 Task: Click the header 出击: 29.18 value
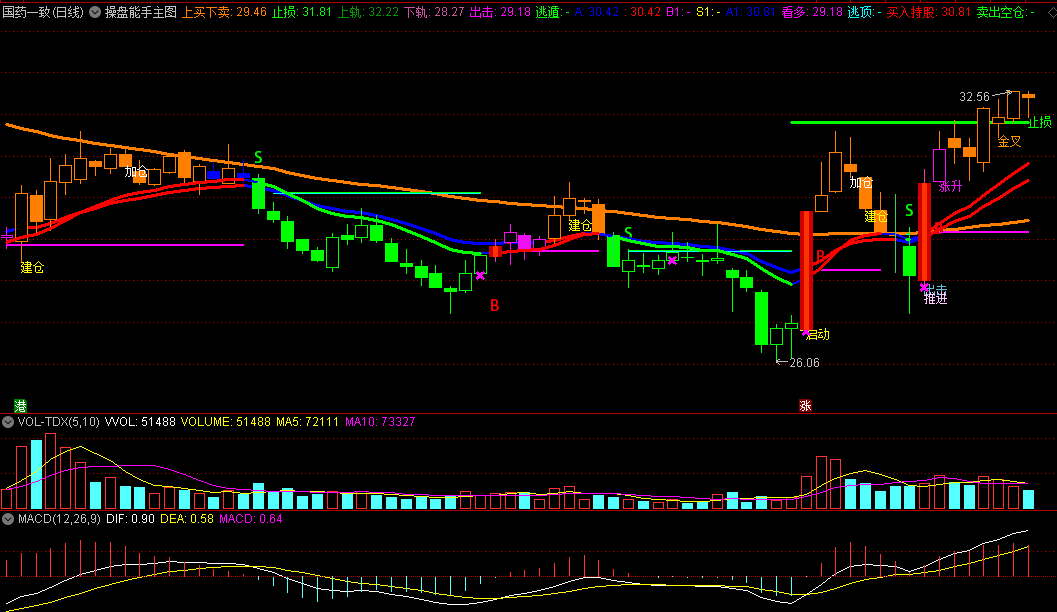coord(500,12)
